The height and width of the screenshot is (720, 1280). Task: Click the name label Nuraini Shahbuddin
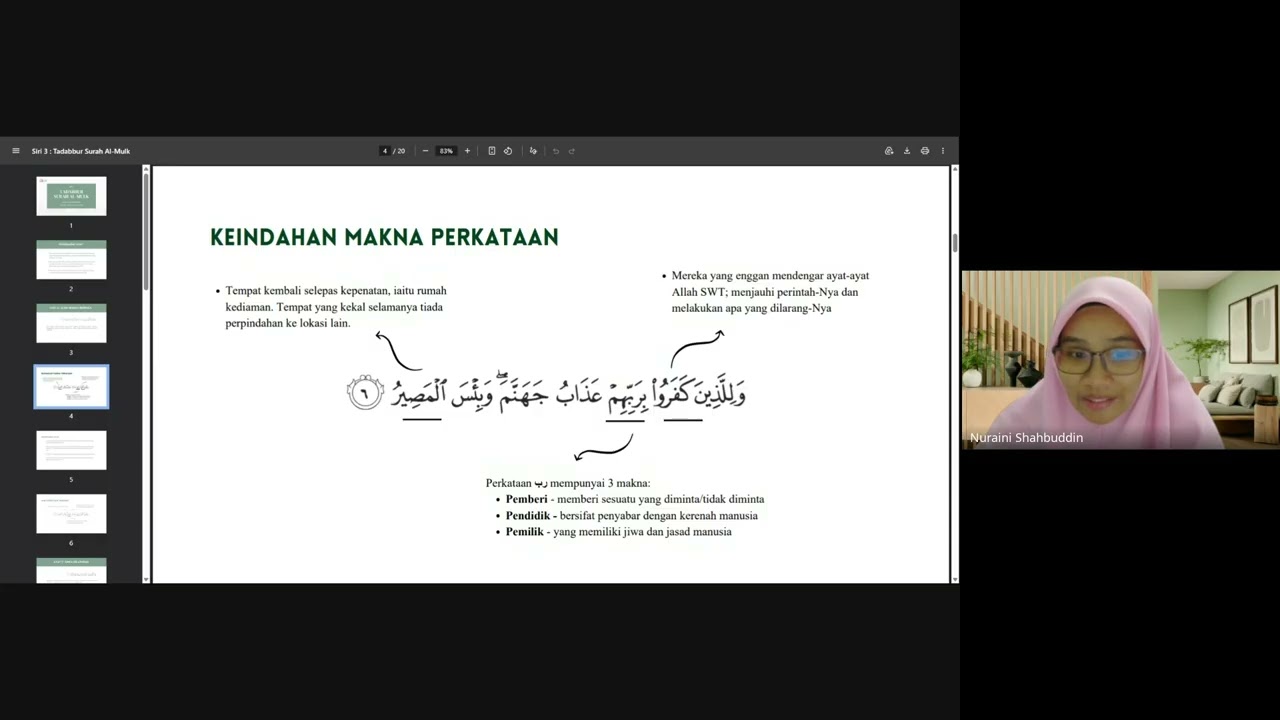tap(1026, 438)
